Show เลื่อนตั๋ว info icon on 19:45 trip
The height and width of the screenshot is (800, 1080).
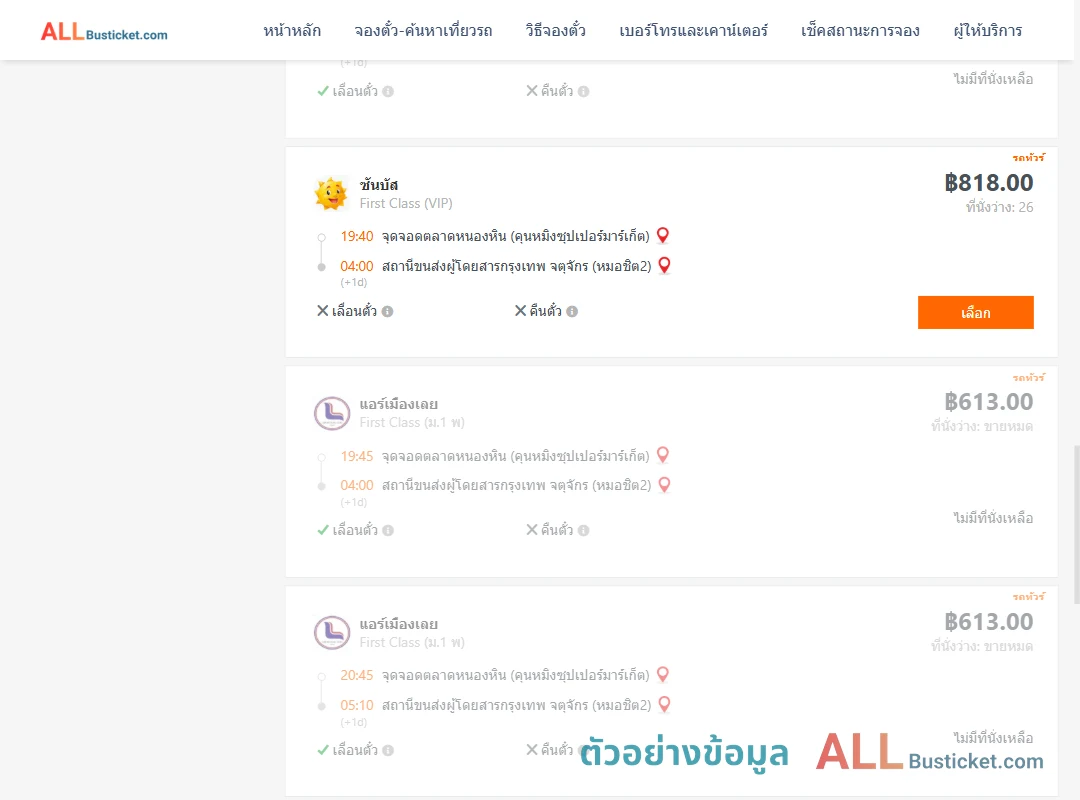(388, 531)
